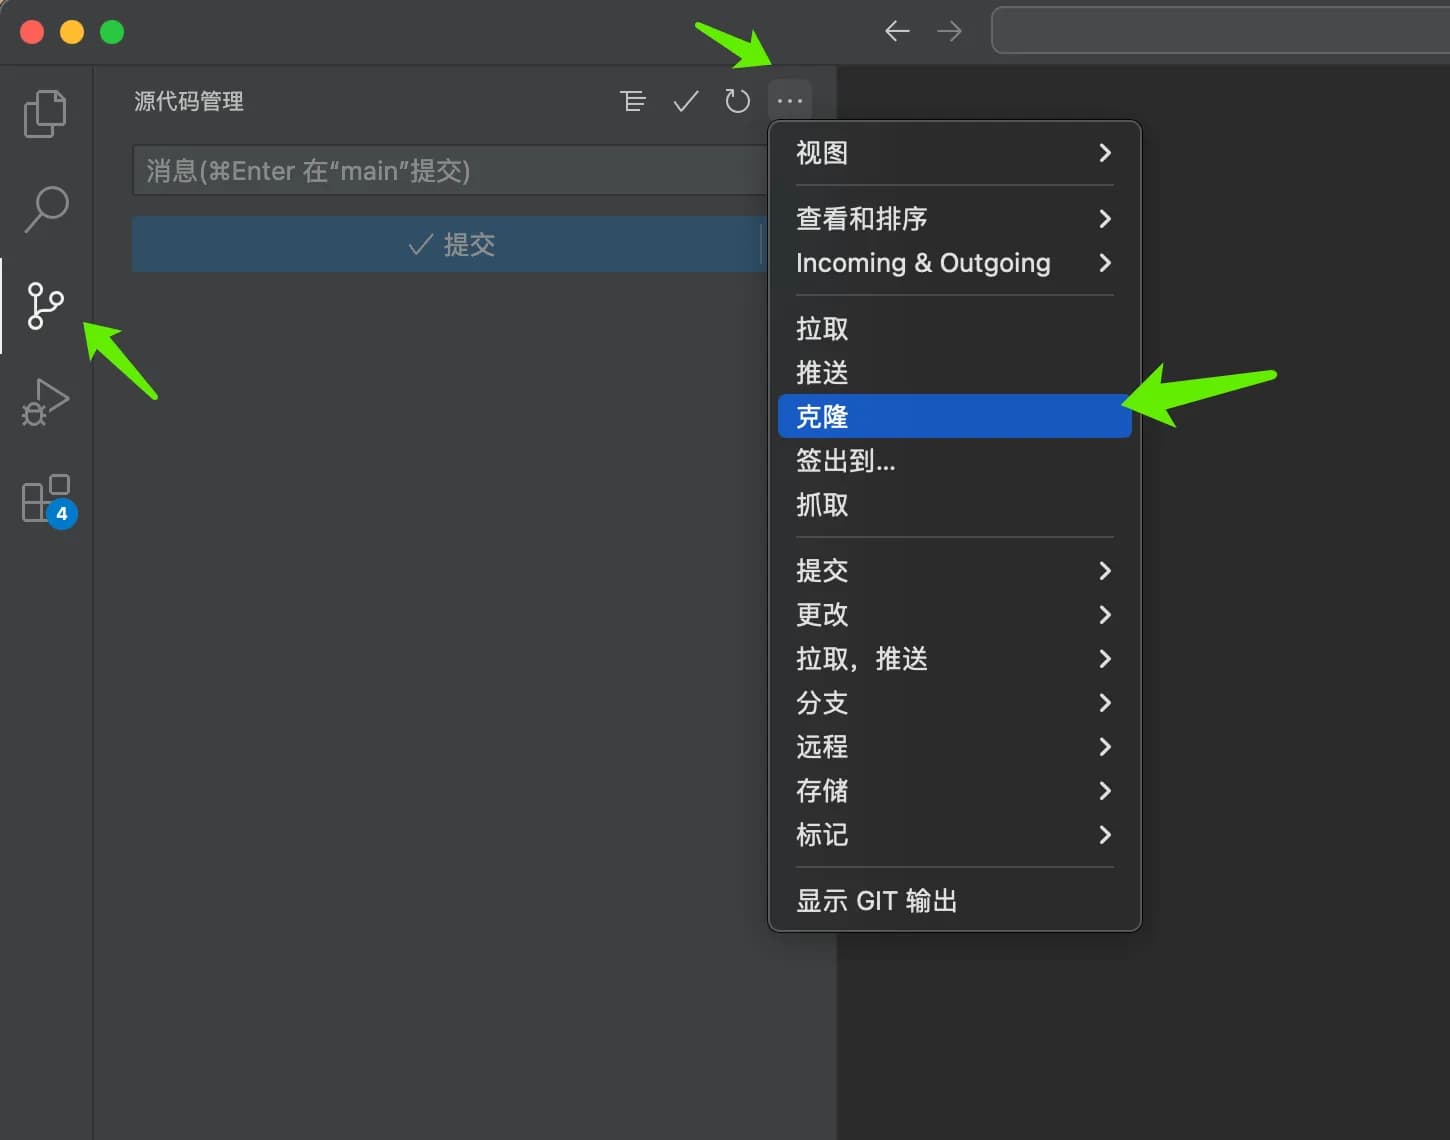Click the refresh icon in source control header
Image resolution: width=1450 pixels, height=1140 pixels.
pyautogui.click(x=738, y=101)
